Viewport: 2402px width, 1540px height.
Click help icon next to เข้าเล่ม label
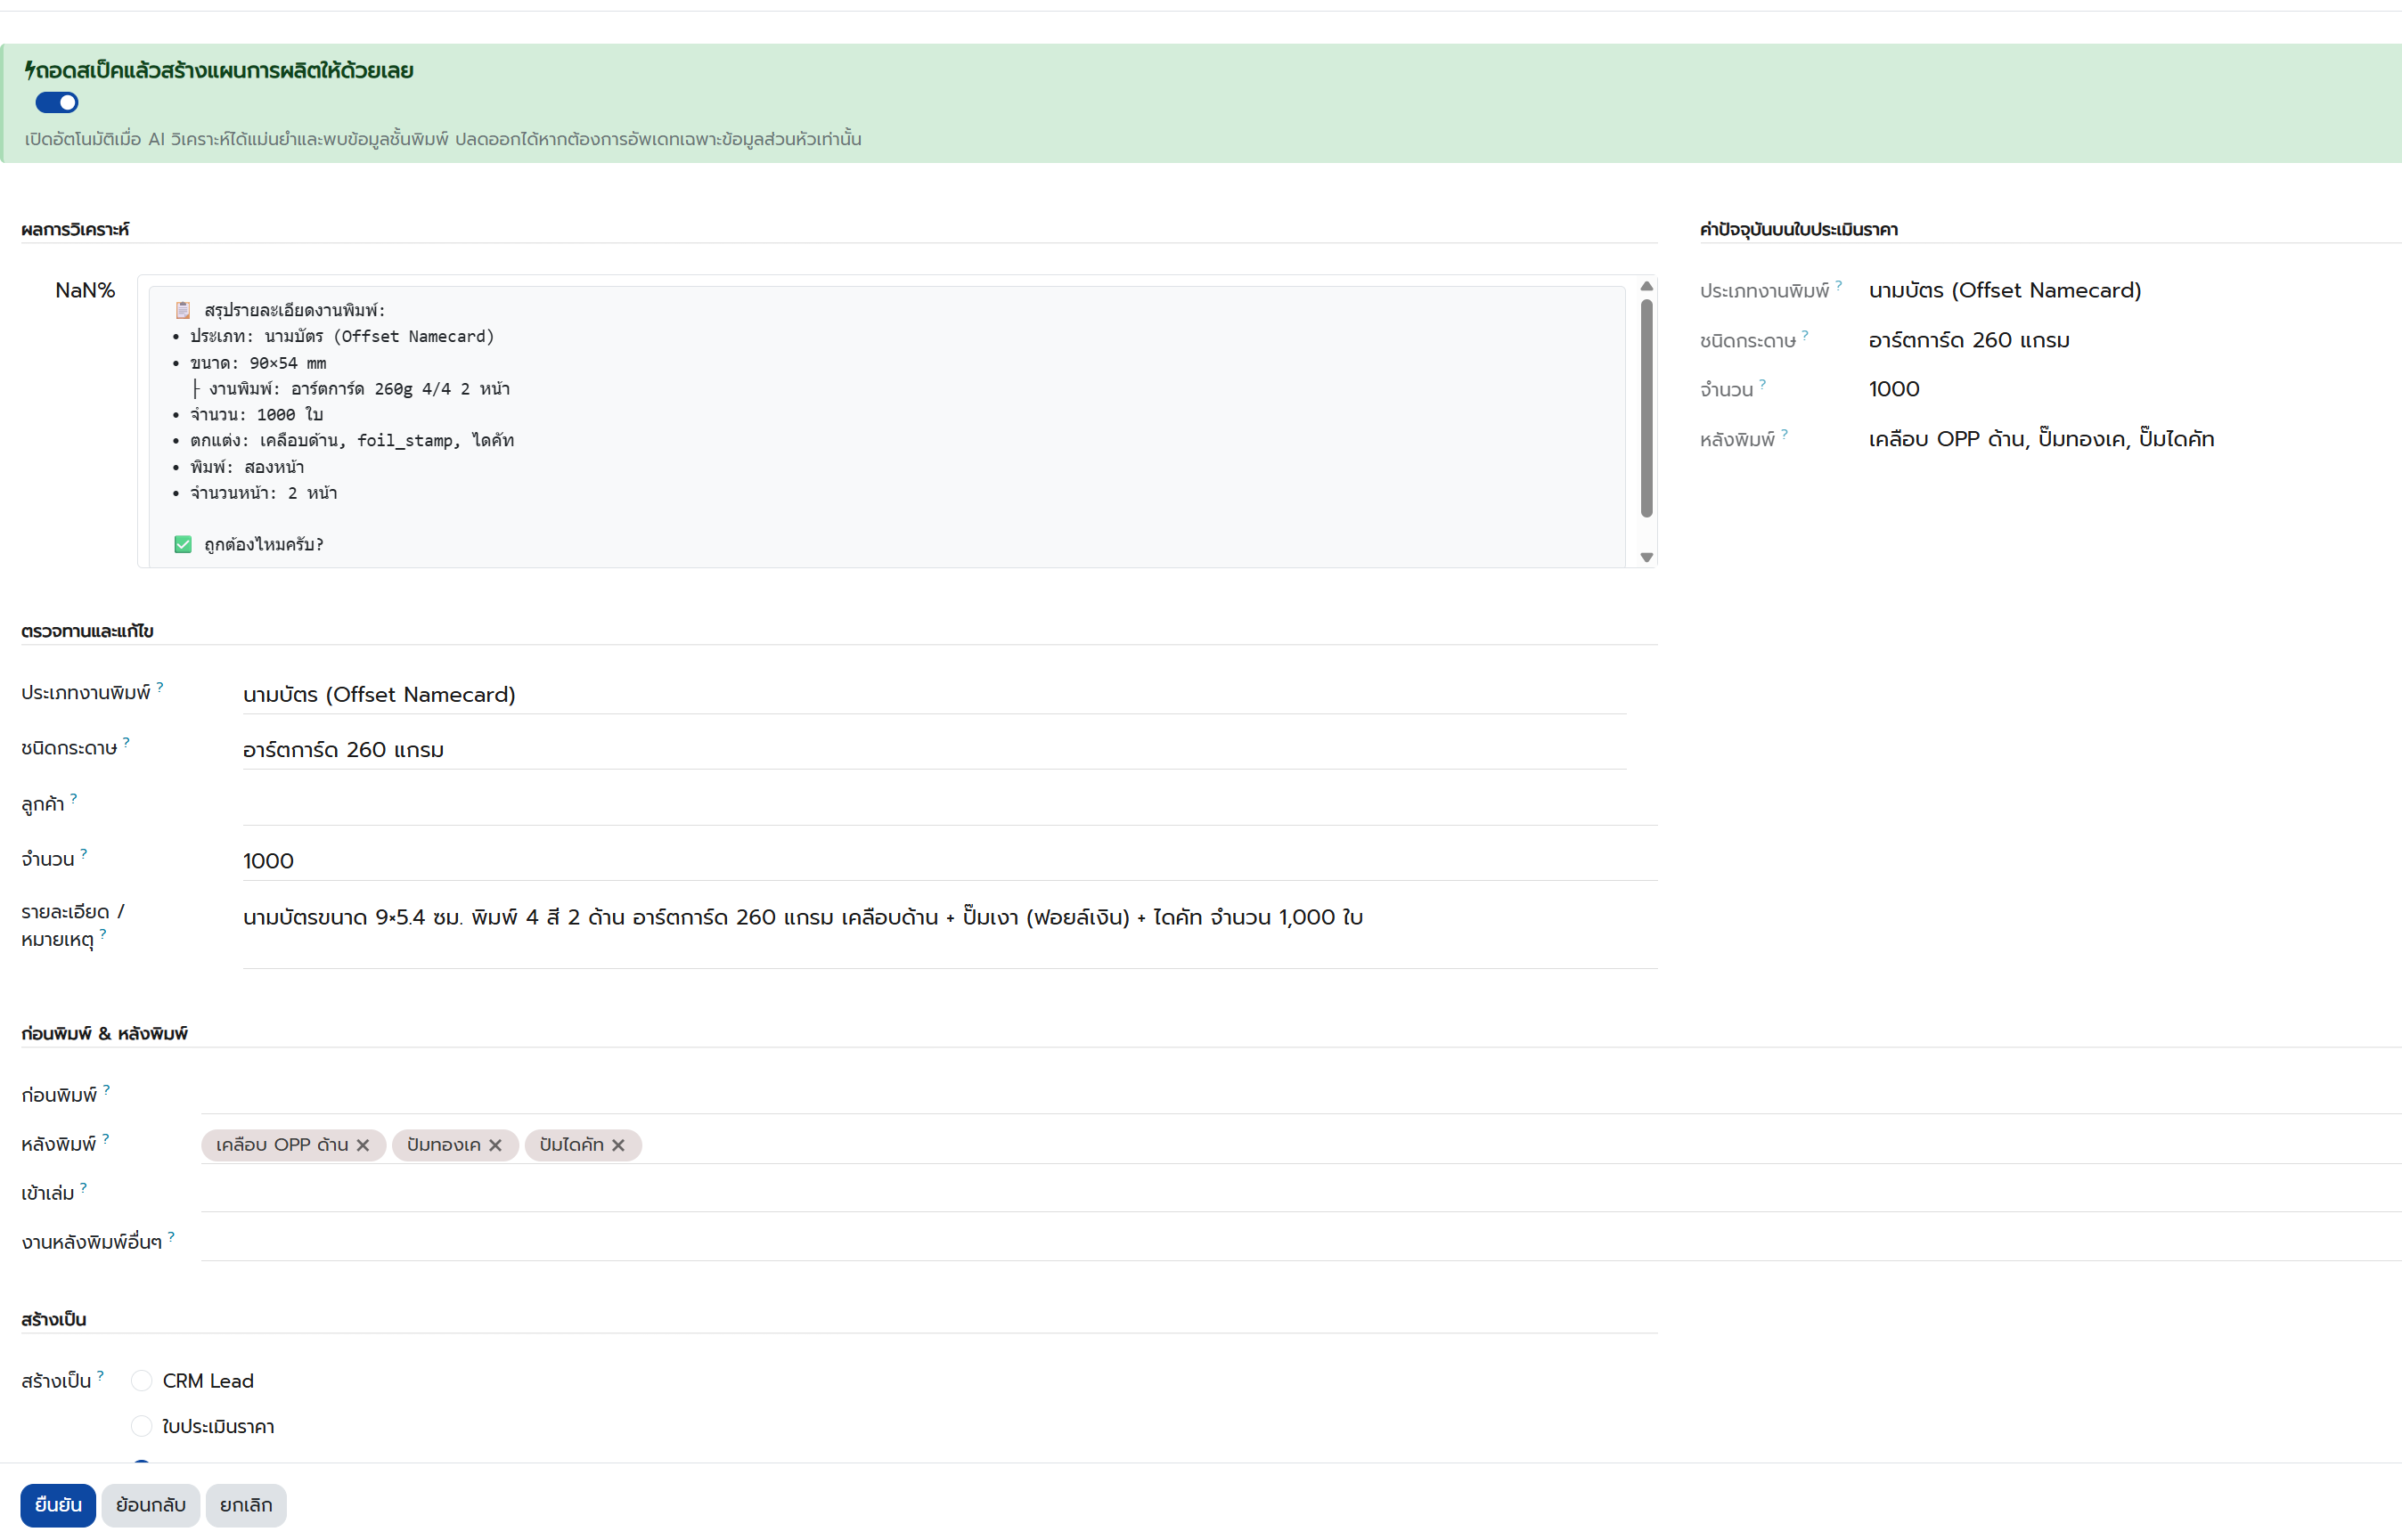pyautogui.click(x=84, y=1187)
